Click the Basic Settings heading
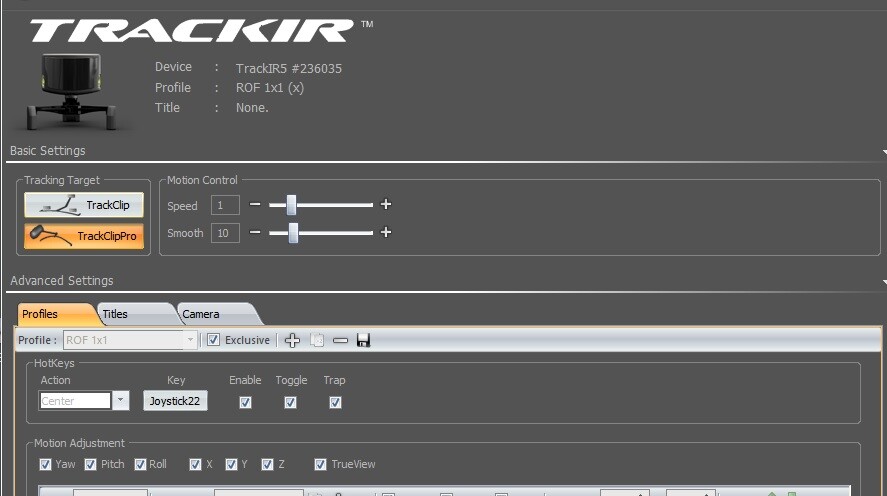The width and height of the screenshot is (887, 496). tap(48, 151)
